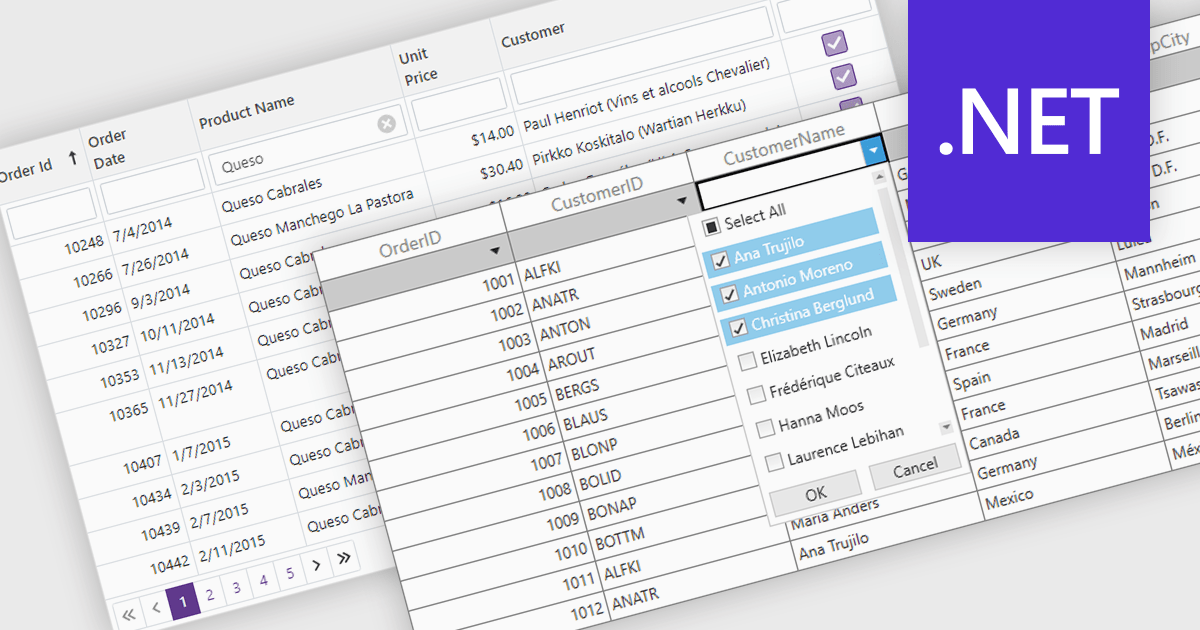Open the CustomerID column filter dropdown

[x=682, y=200]
